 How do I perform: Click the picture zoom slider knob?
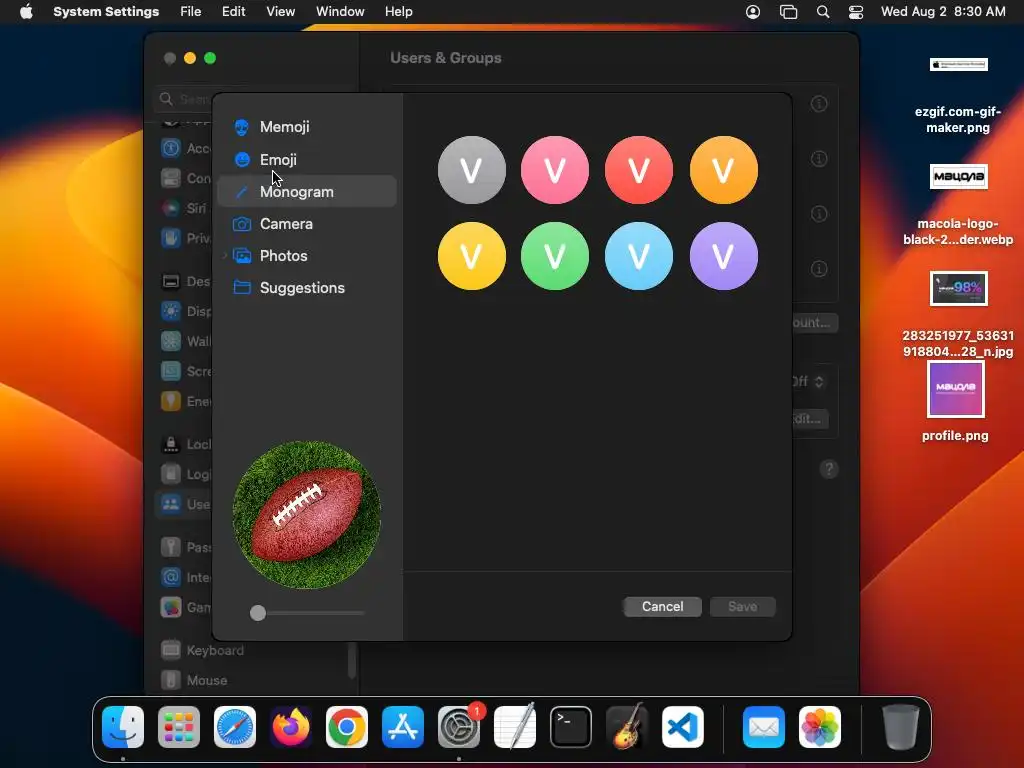(x=258, y=613)
